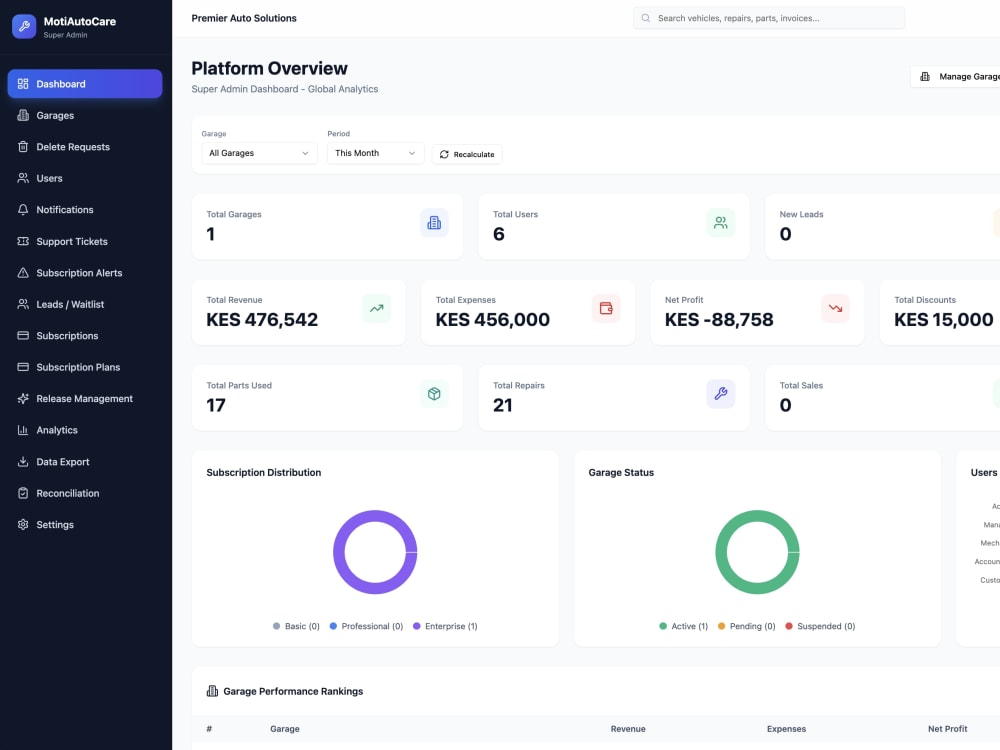Click the Settings gear icon in sidebar
The height and width of the screenshot is (750, 1000).
[23, 524]
